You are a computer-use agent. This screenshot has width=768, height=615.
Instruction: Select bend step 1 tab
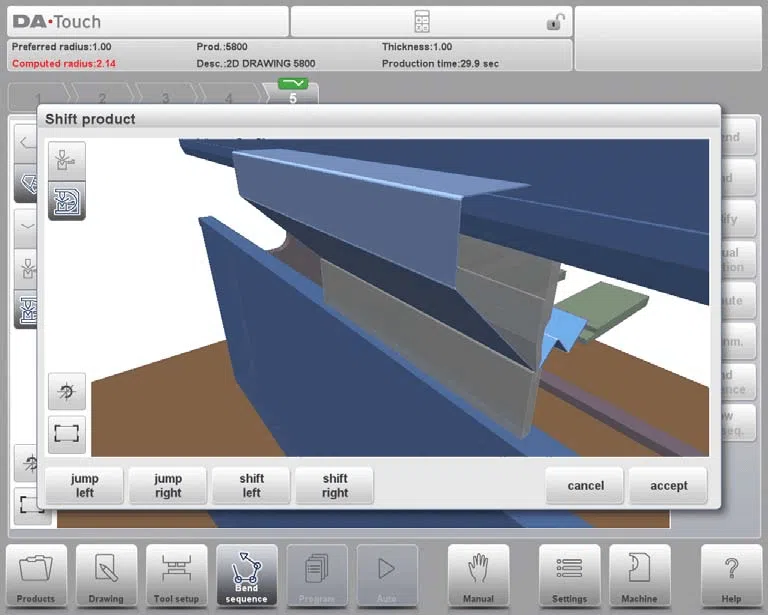tap(38, 97)
